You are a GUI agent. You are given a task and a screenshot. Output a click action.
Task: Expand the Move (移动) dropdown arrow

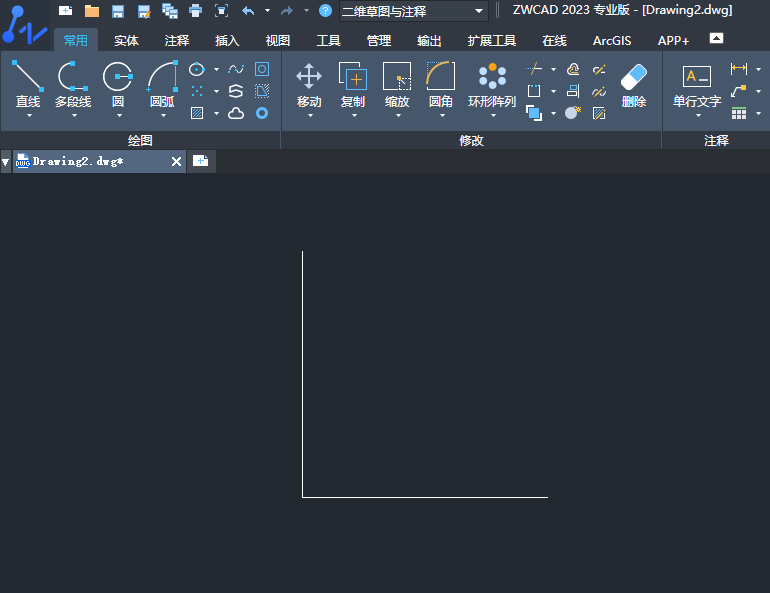tap(310, 116)
